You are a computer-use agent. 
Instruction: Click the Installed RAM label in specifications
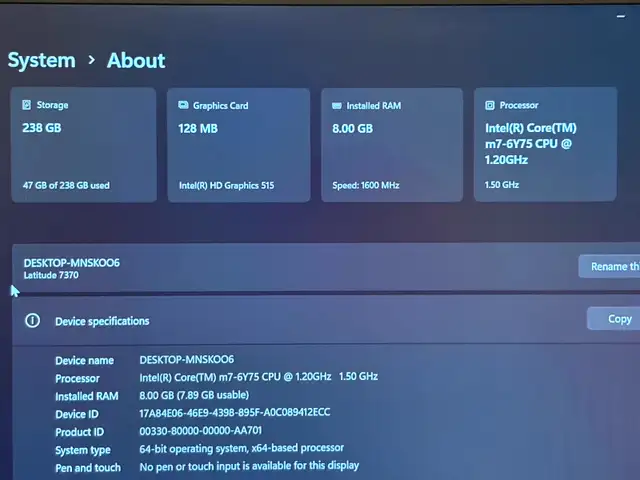pos(87,396)
